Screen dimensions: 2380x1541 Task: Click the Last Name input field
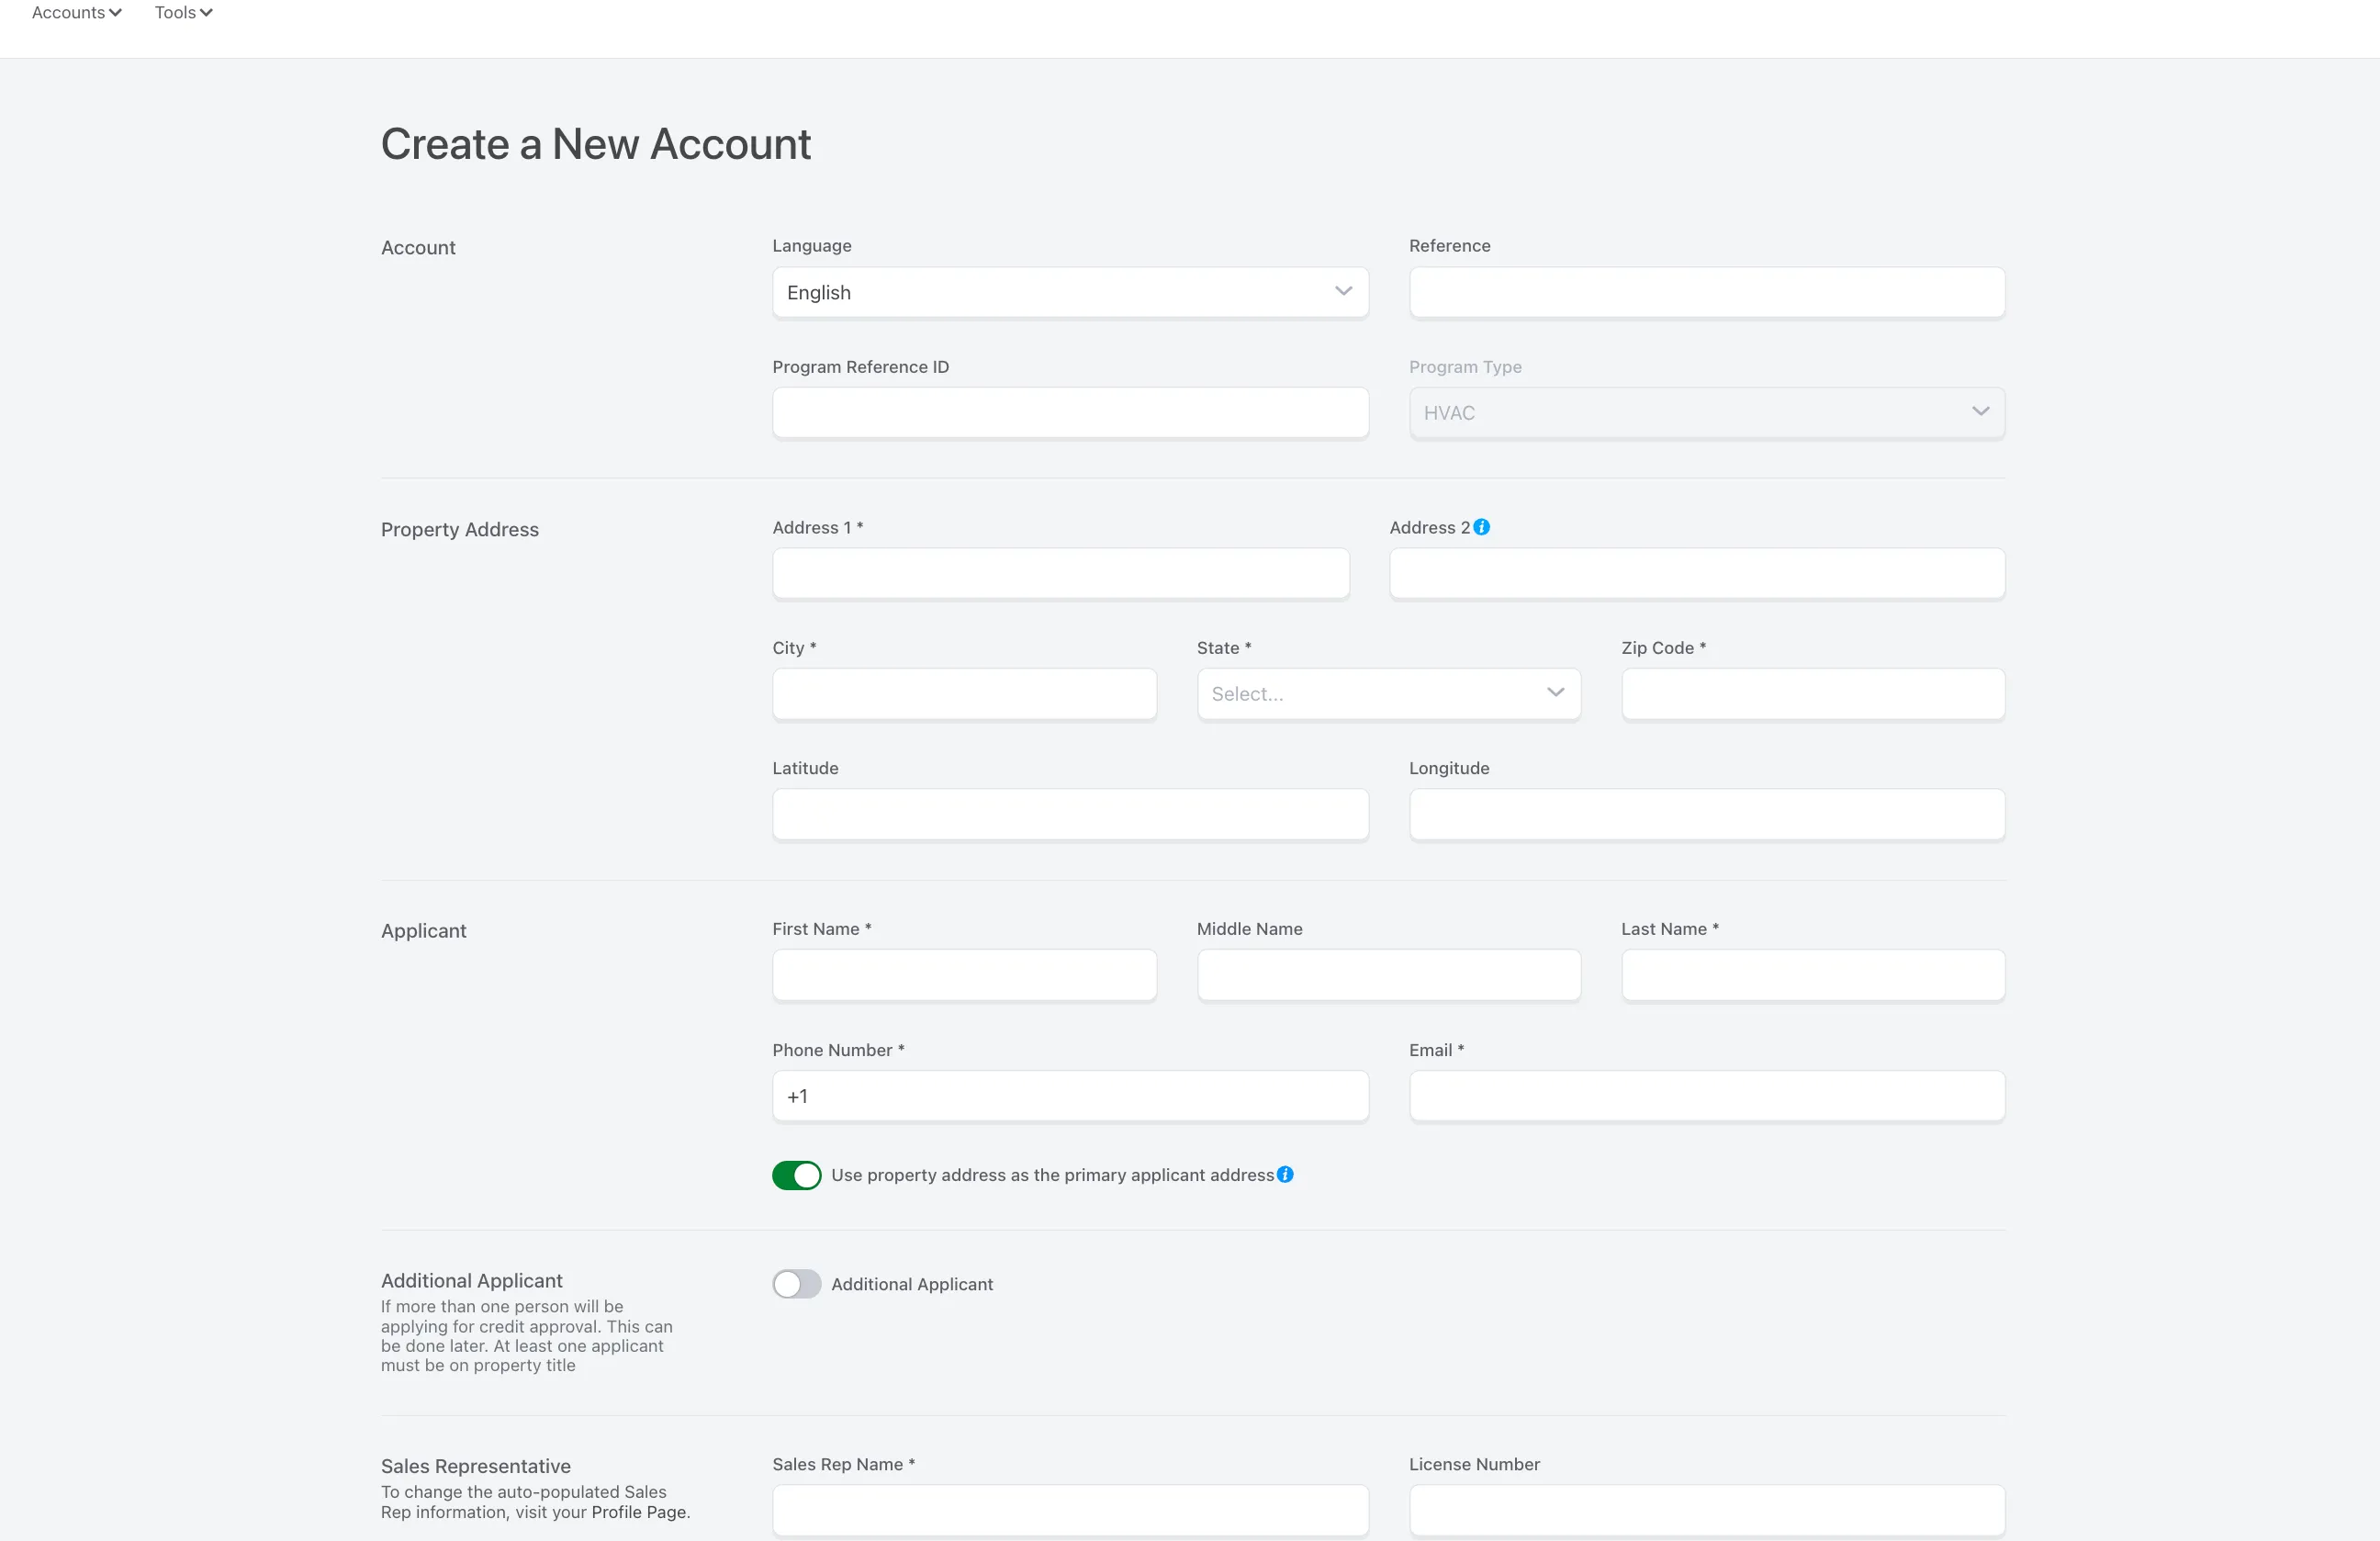pyautogui.click(x=1813, y=975)
